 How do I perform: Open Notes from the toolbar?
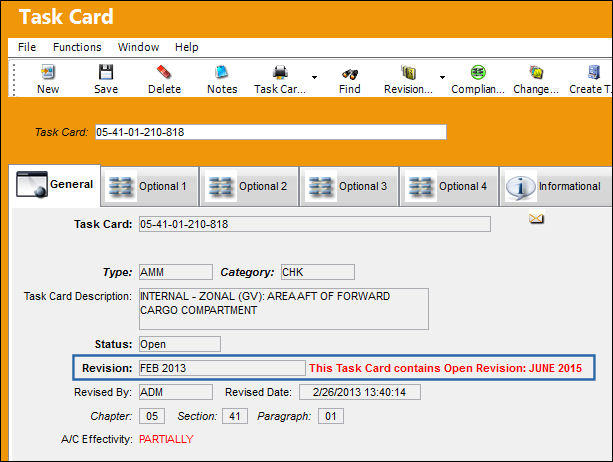222,72
